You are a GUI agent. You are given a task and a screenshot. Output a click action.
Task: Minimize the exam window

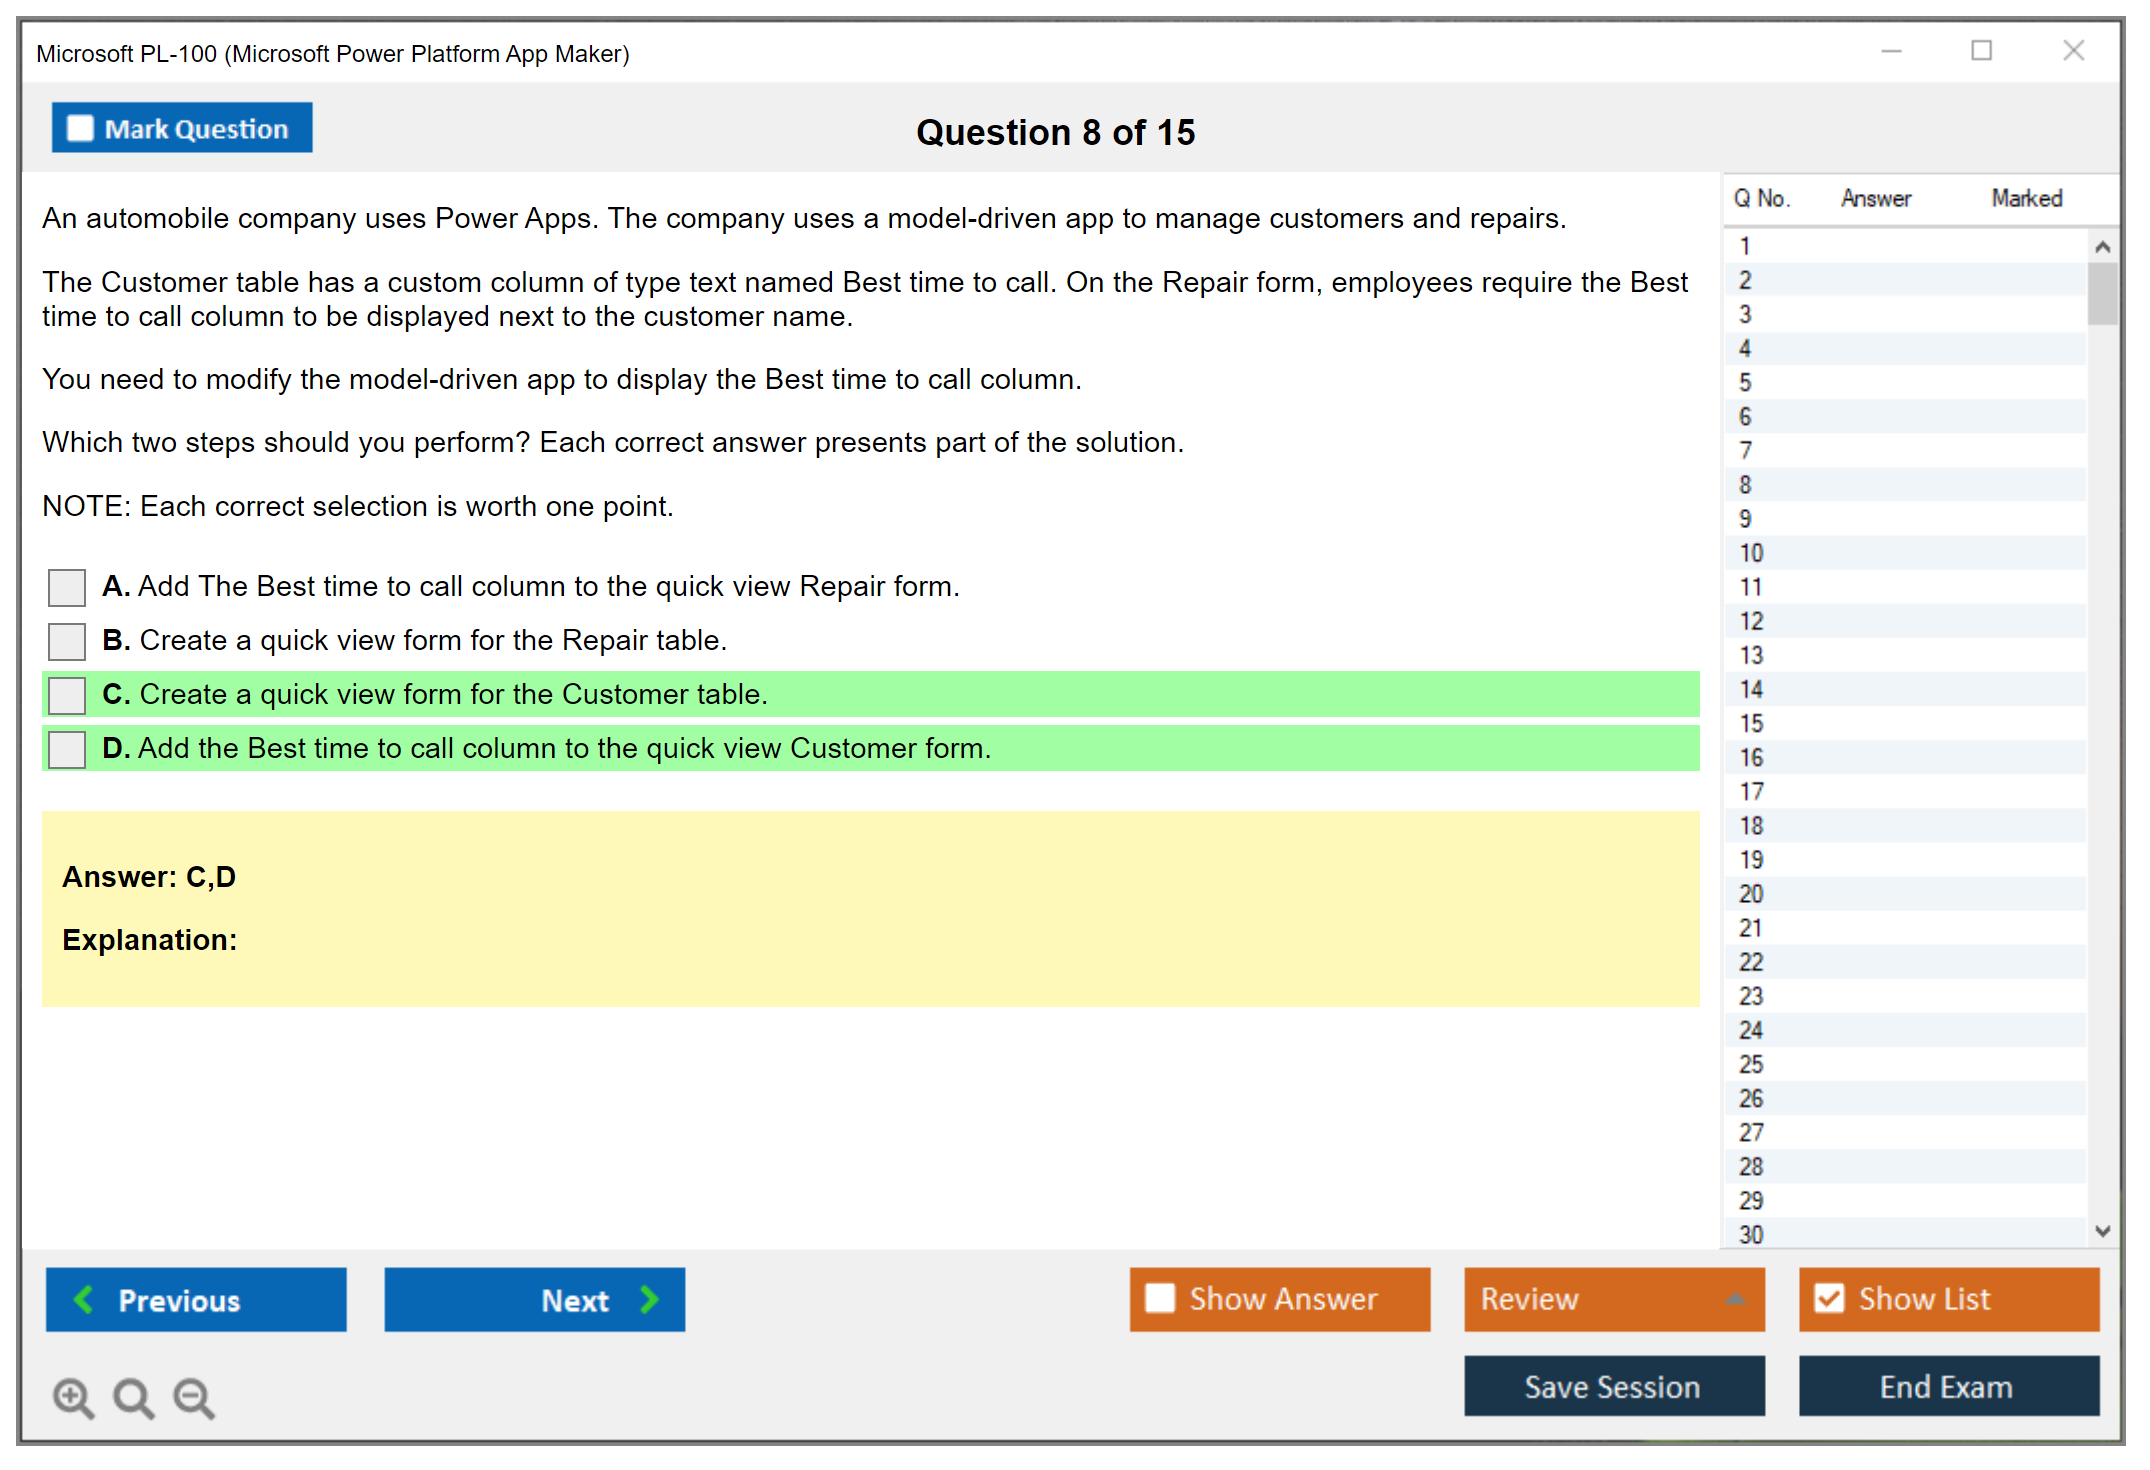(1891, 51)
